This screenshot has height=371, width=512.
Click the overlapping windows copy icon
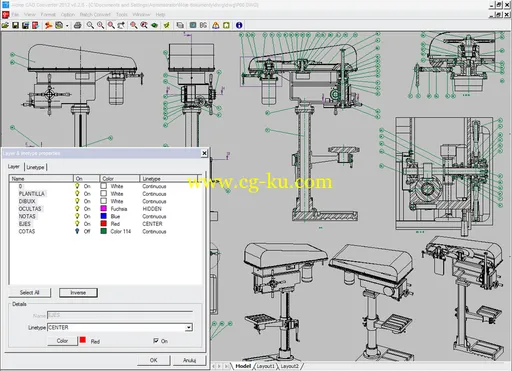(180, 25)
